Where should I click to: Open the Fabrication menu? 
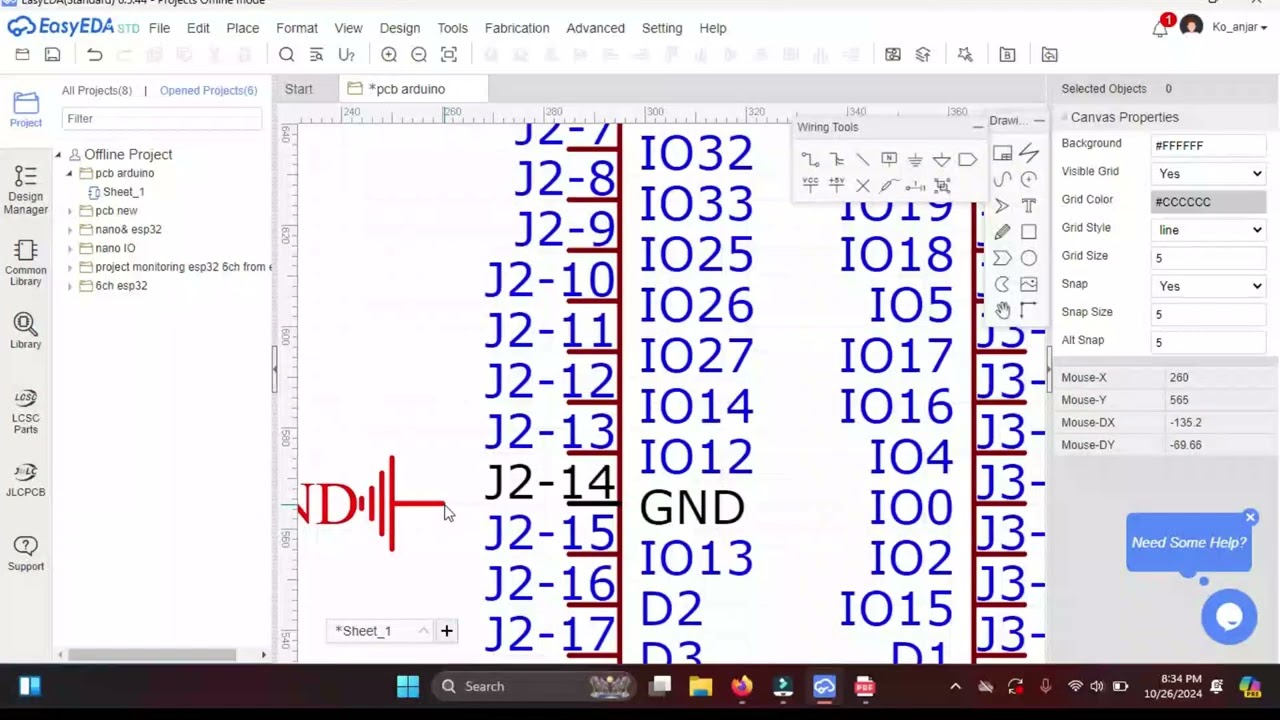click(x=517, y=28)
